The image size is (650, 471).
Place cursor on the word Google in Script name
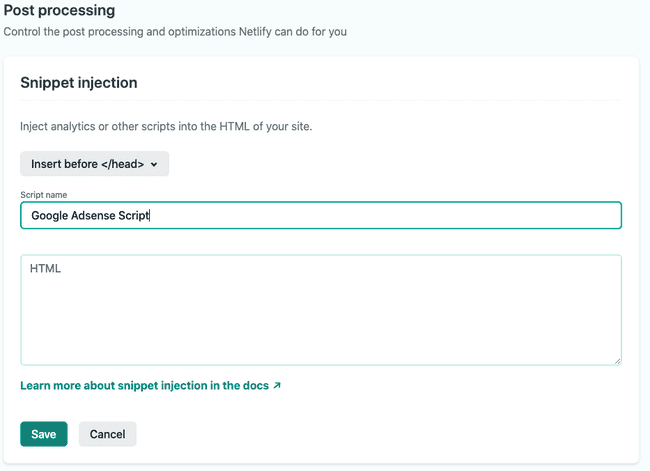click(x=50, y=216)
